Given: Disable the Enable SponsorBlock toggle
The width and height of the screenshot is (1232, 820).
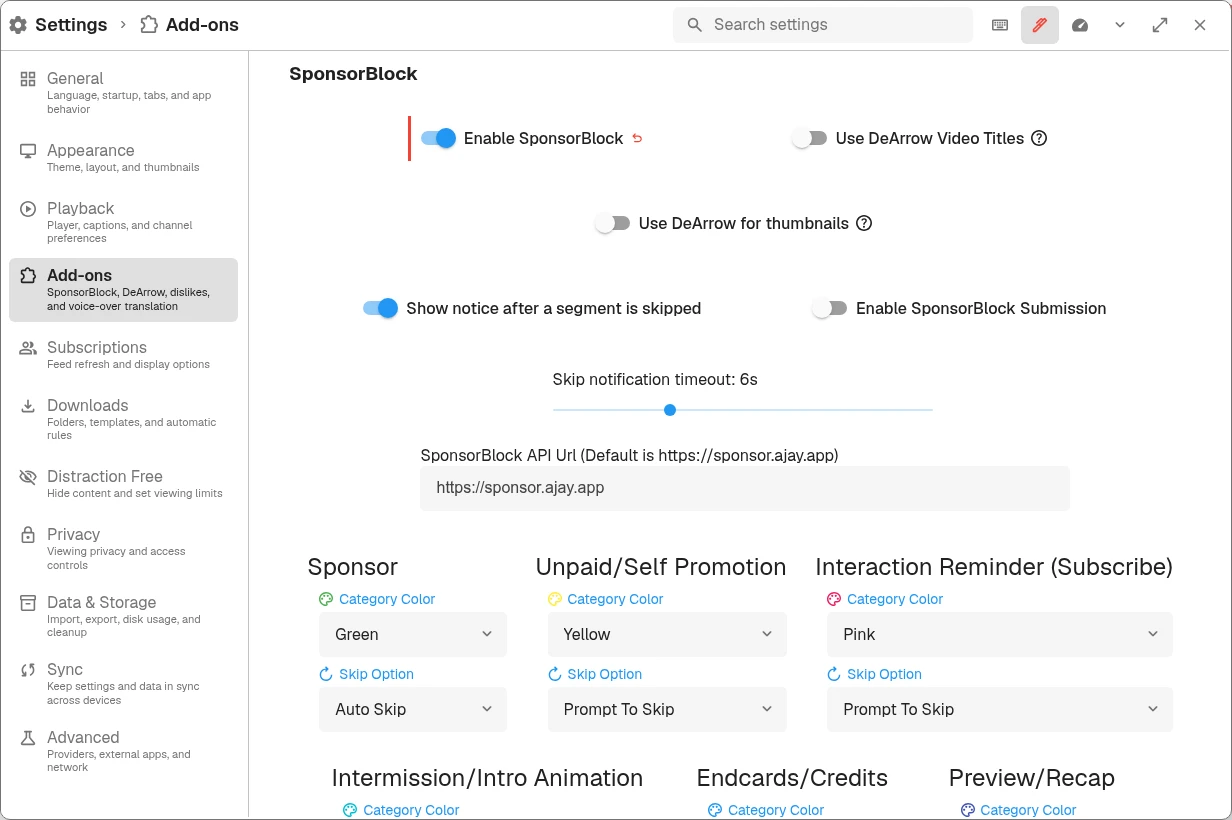Looking at the screenshot, I should [438, 138].
